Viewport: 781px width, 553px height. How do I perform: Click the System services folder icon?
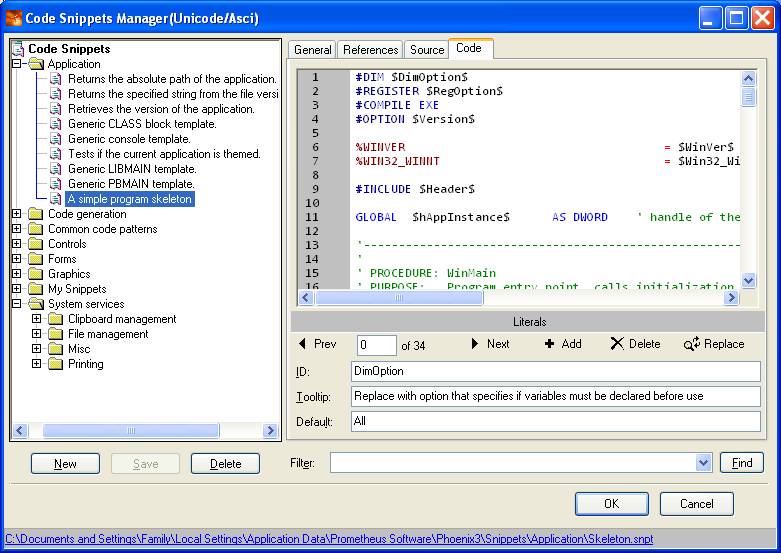point(36,303)
